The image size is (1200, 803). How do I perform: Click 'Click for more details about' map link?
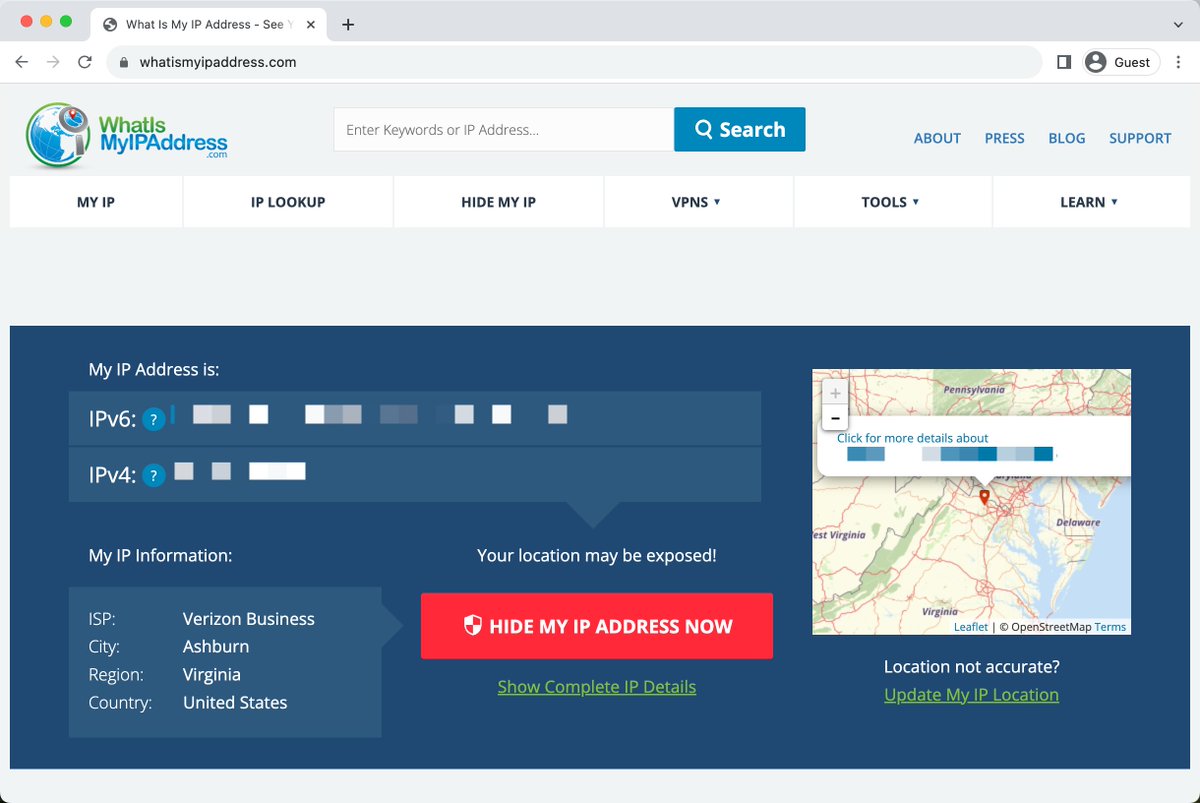912,438
